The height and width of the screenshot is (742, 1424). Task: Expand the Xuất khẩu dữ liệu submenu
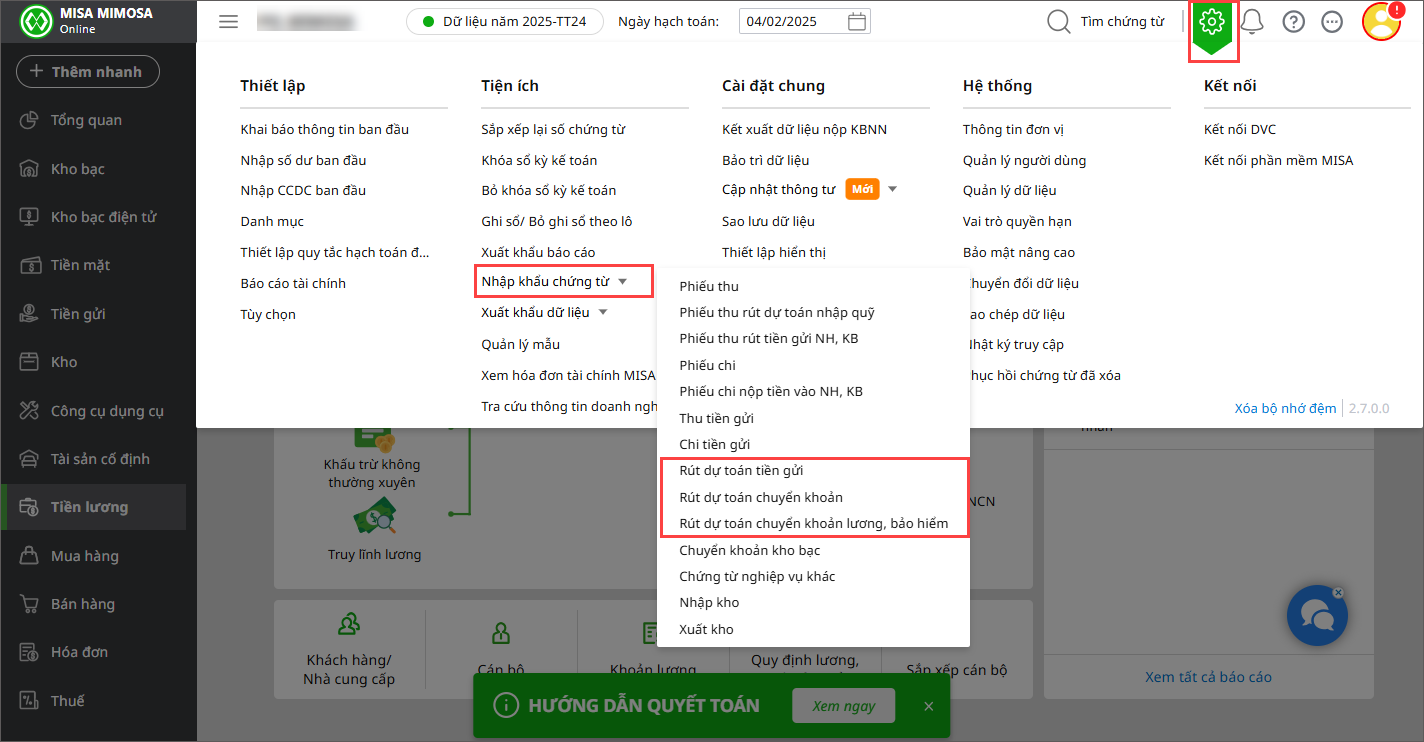click(x=603, y=313)
